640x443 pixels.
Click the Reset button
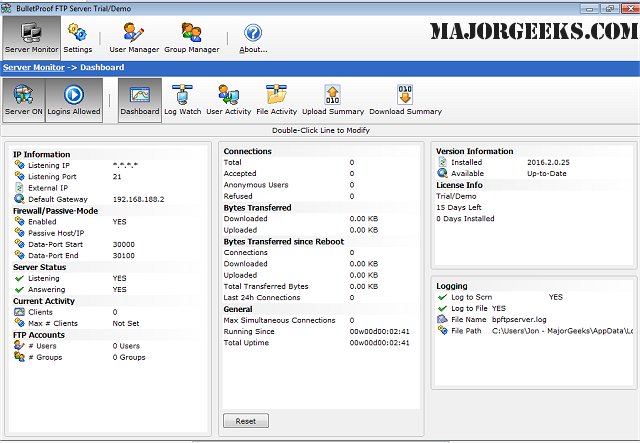tap(246, 421)
